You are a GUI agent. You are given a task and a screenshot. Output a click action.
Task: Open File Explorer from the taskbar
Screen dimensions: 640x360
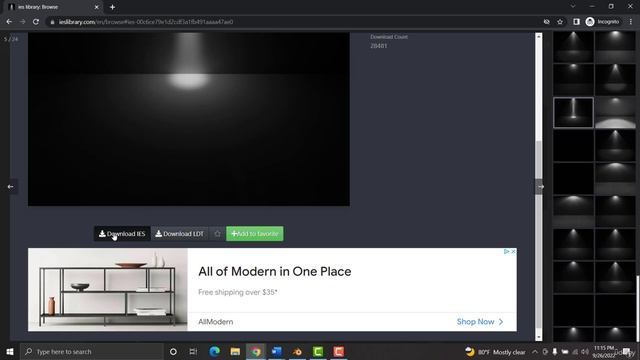tap(235, 351)
